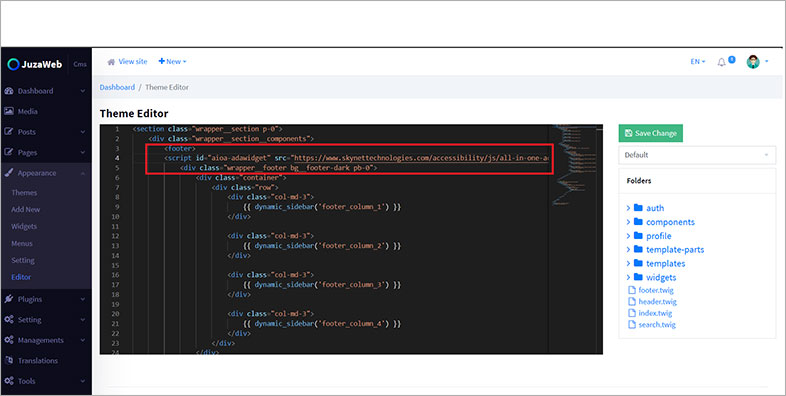Click the Managements gears icon

coord(9,340)
